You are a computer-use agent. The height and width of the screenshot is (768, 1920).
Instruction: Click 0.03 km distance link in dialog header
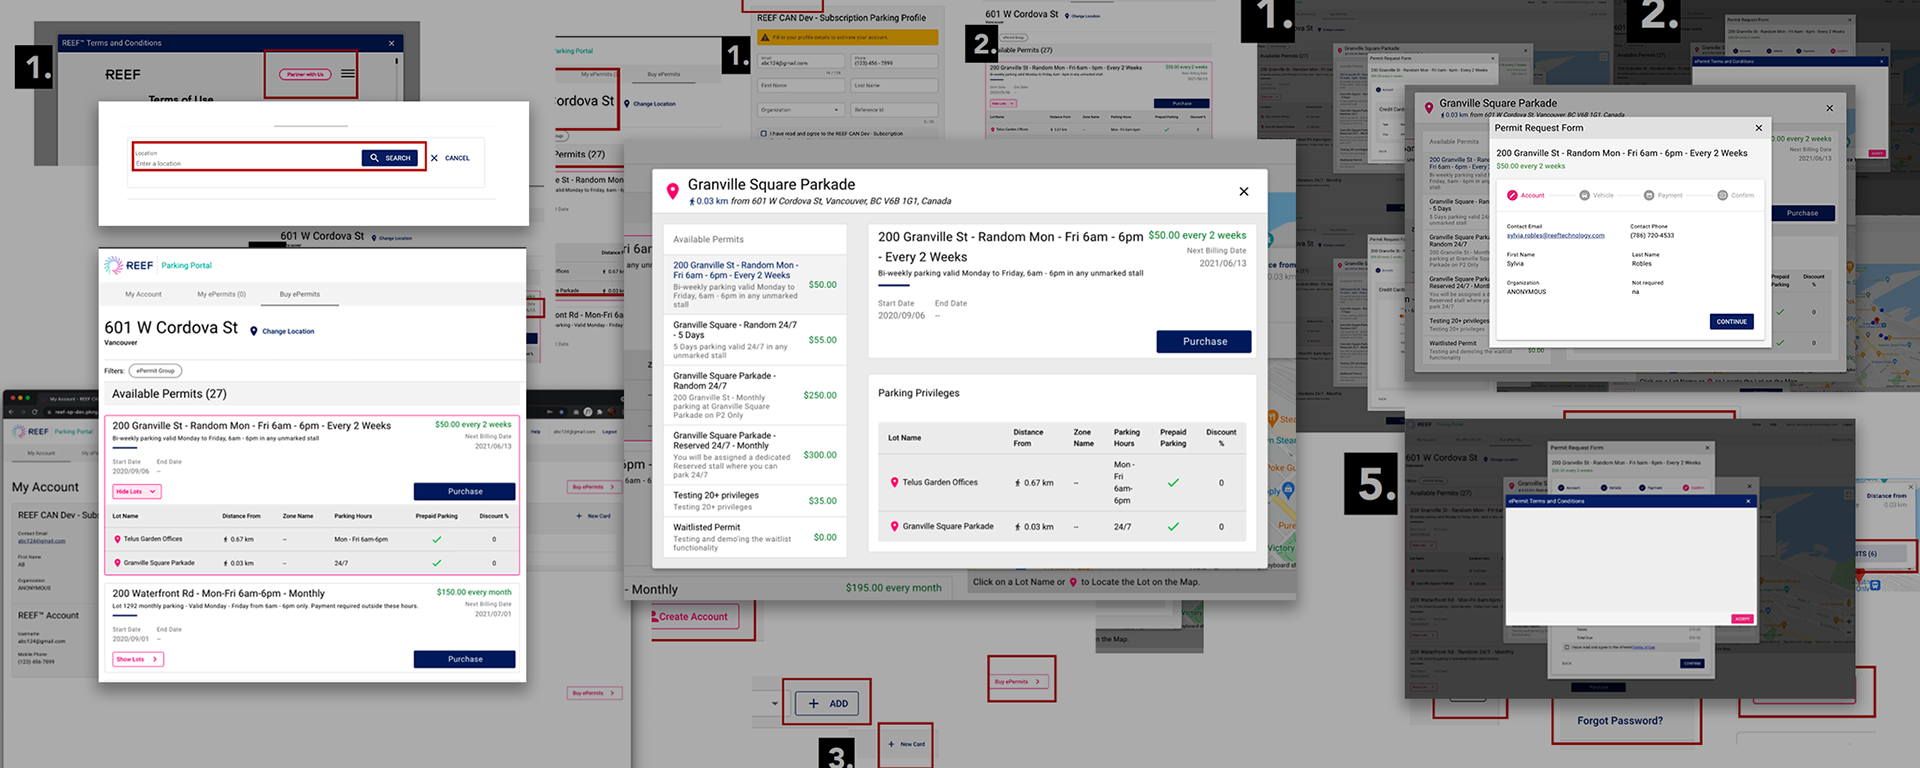pos(709,201)
